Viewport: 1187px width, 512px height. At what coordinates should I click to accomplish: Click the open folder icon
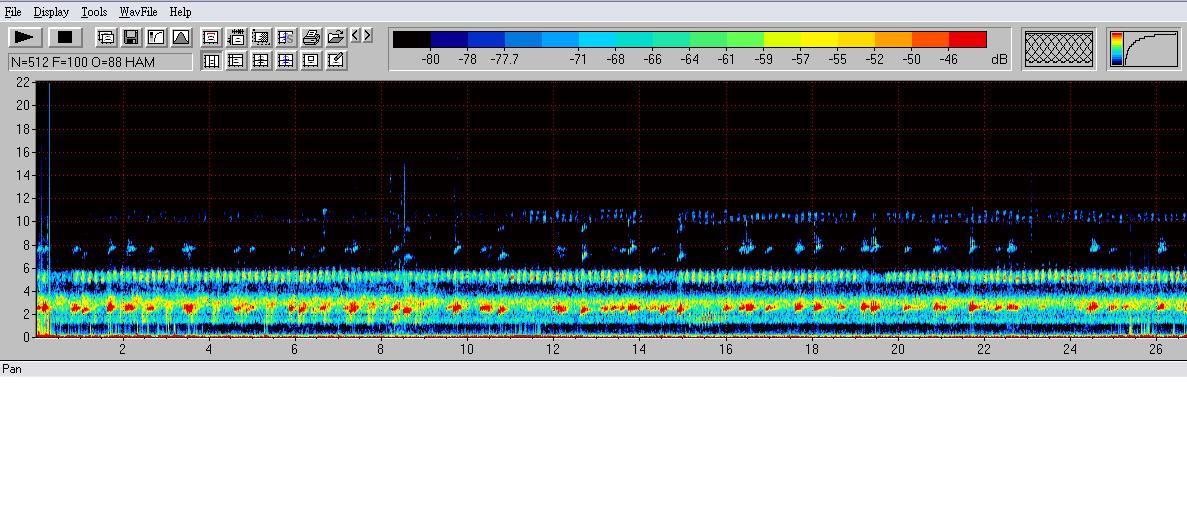[336, 38]
